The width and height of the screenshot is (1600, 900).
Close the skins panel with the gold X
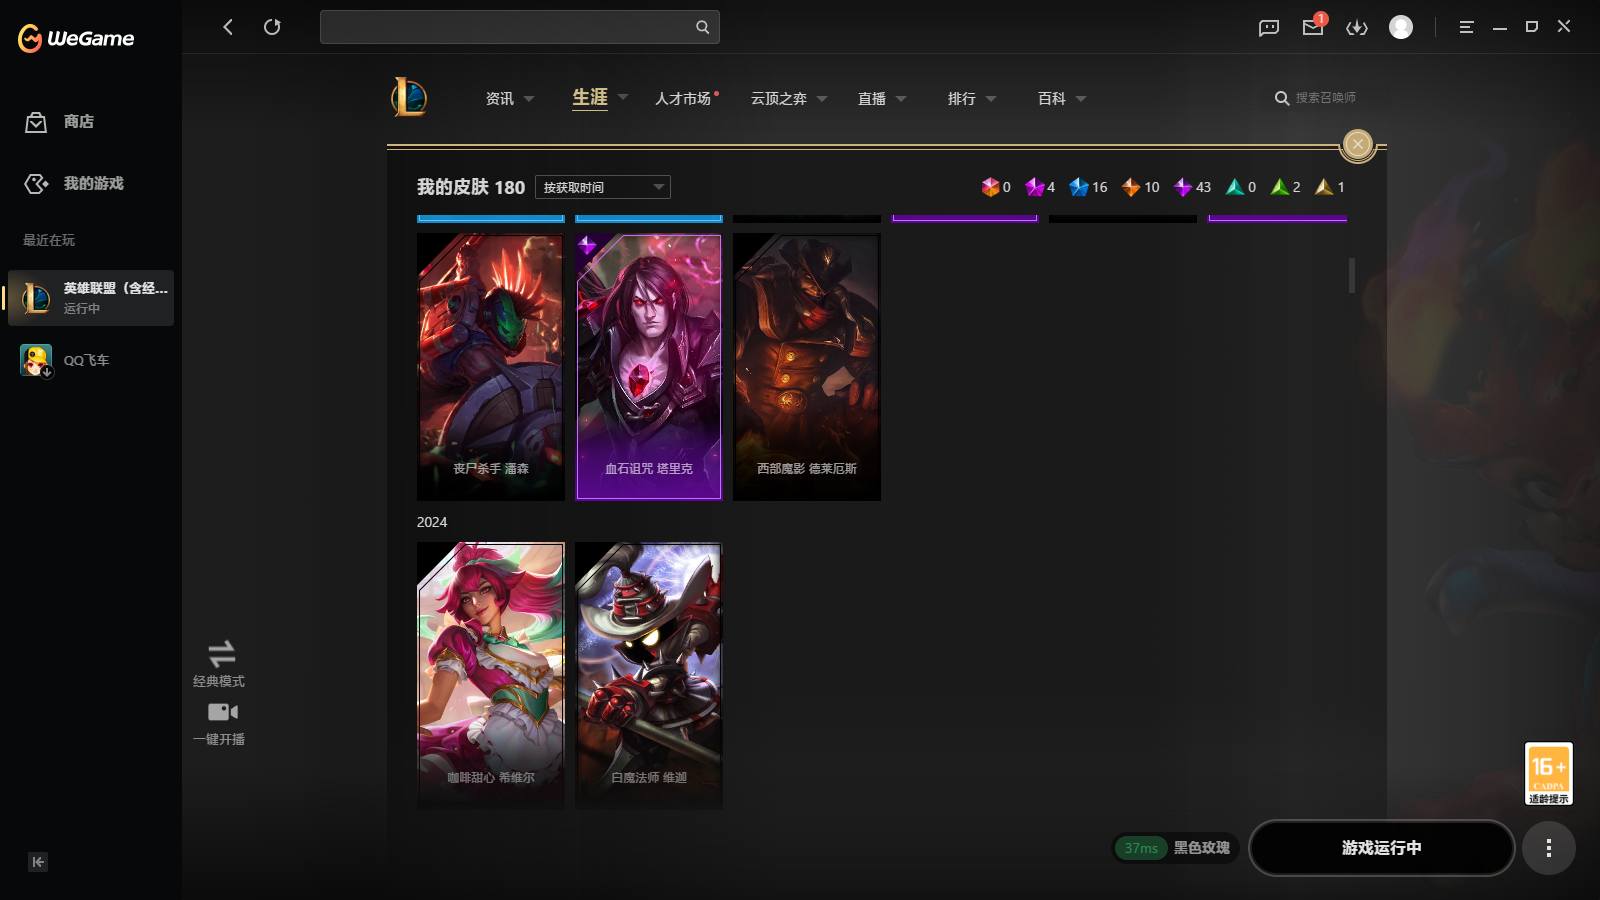click(1357, 145)
